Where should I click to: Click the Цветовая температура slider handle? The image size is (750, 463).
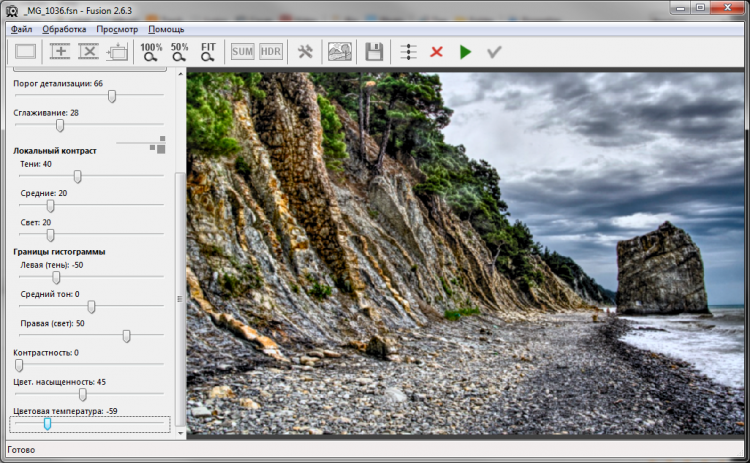[x=47, y=424]
